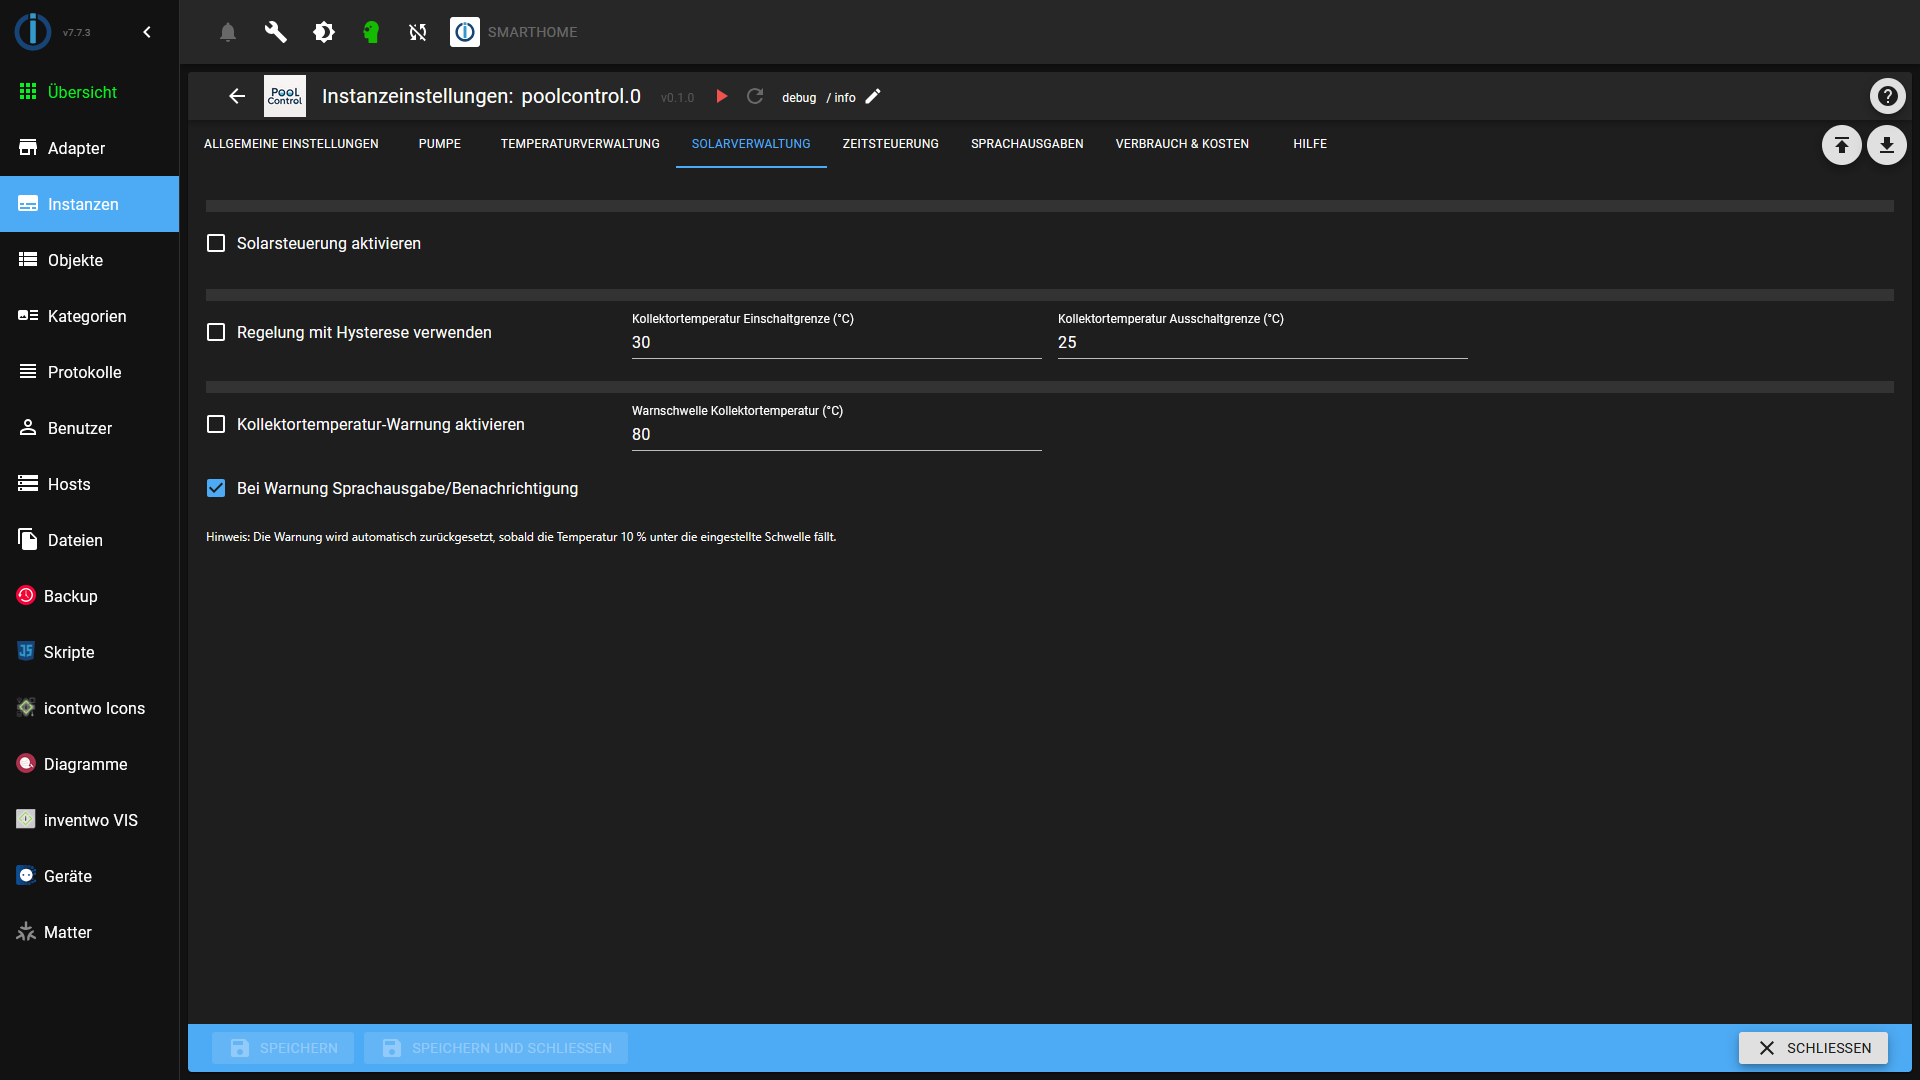Click Warnschwelle Kollektortemperatur input field
The height and width of the screenshot is (1080, 1920).
point(836,434)
